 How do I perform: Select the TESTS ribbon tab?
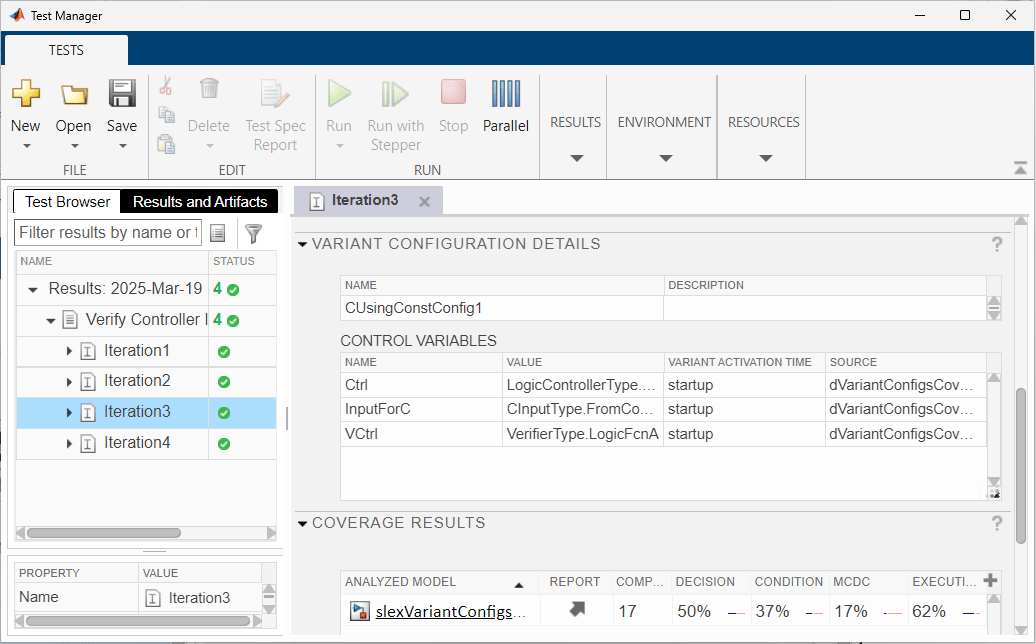point(66,49)
